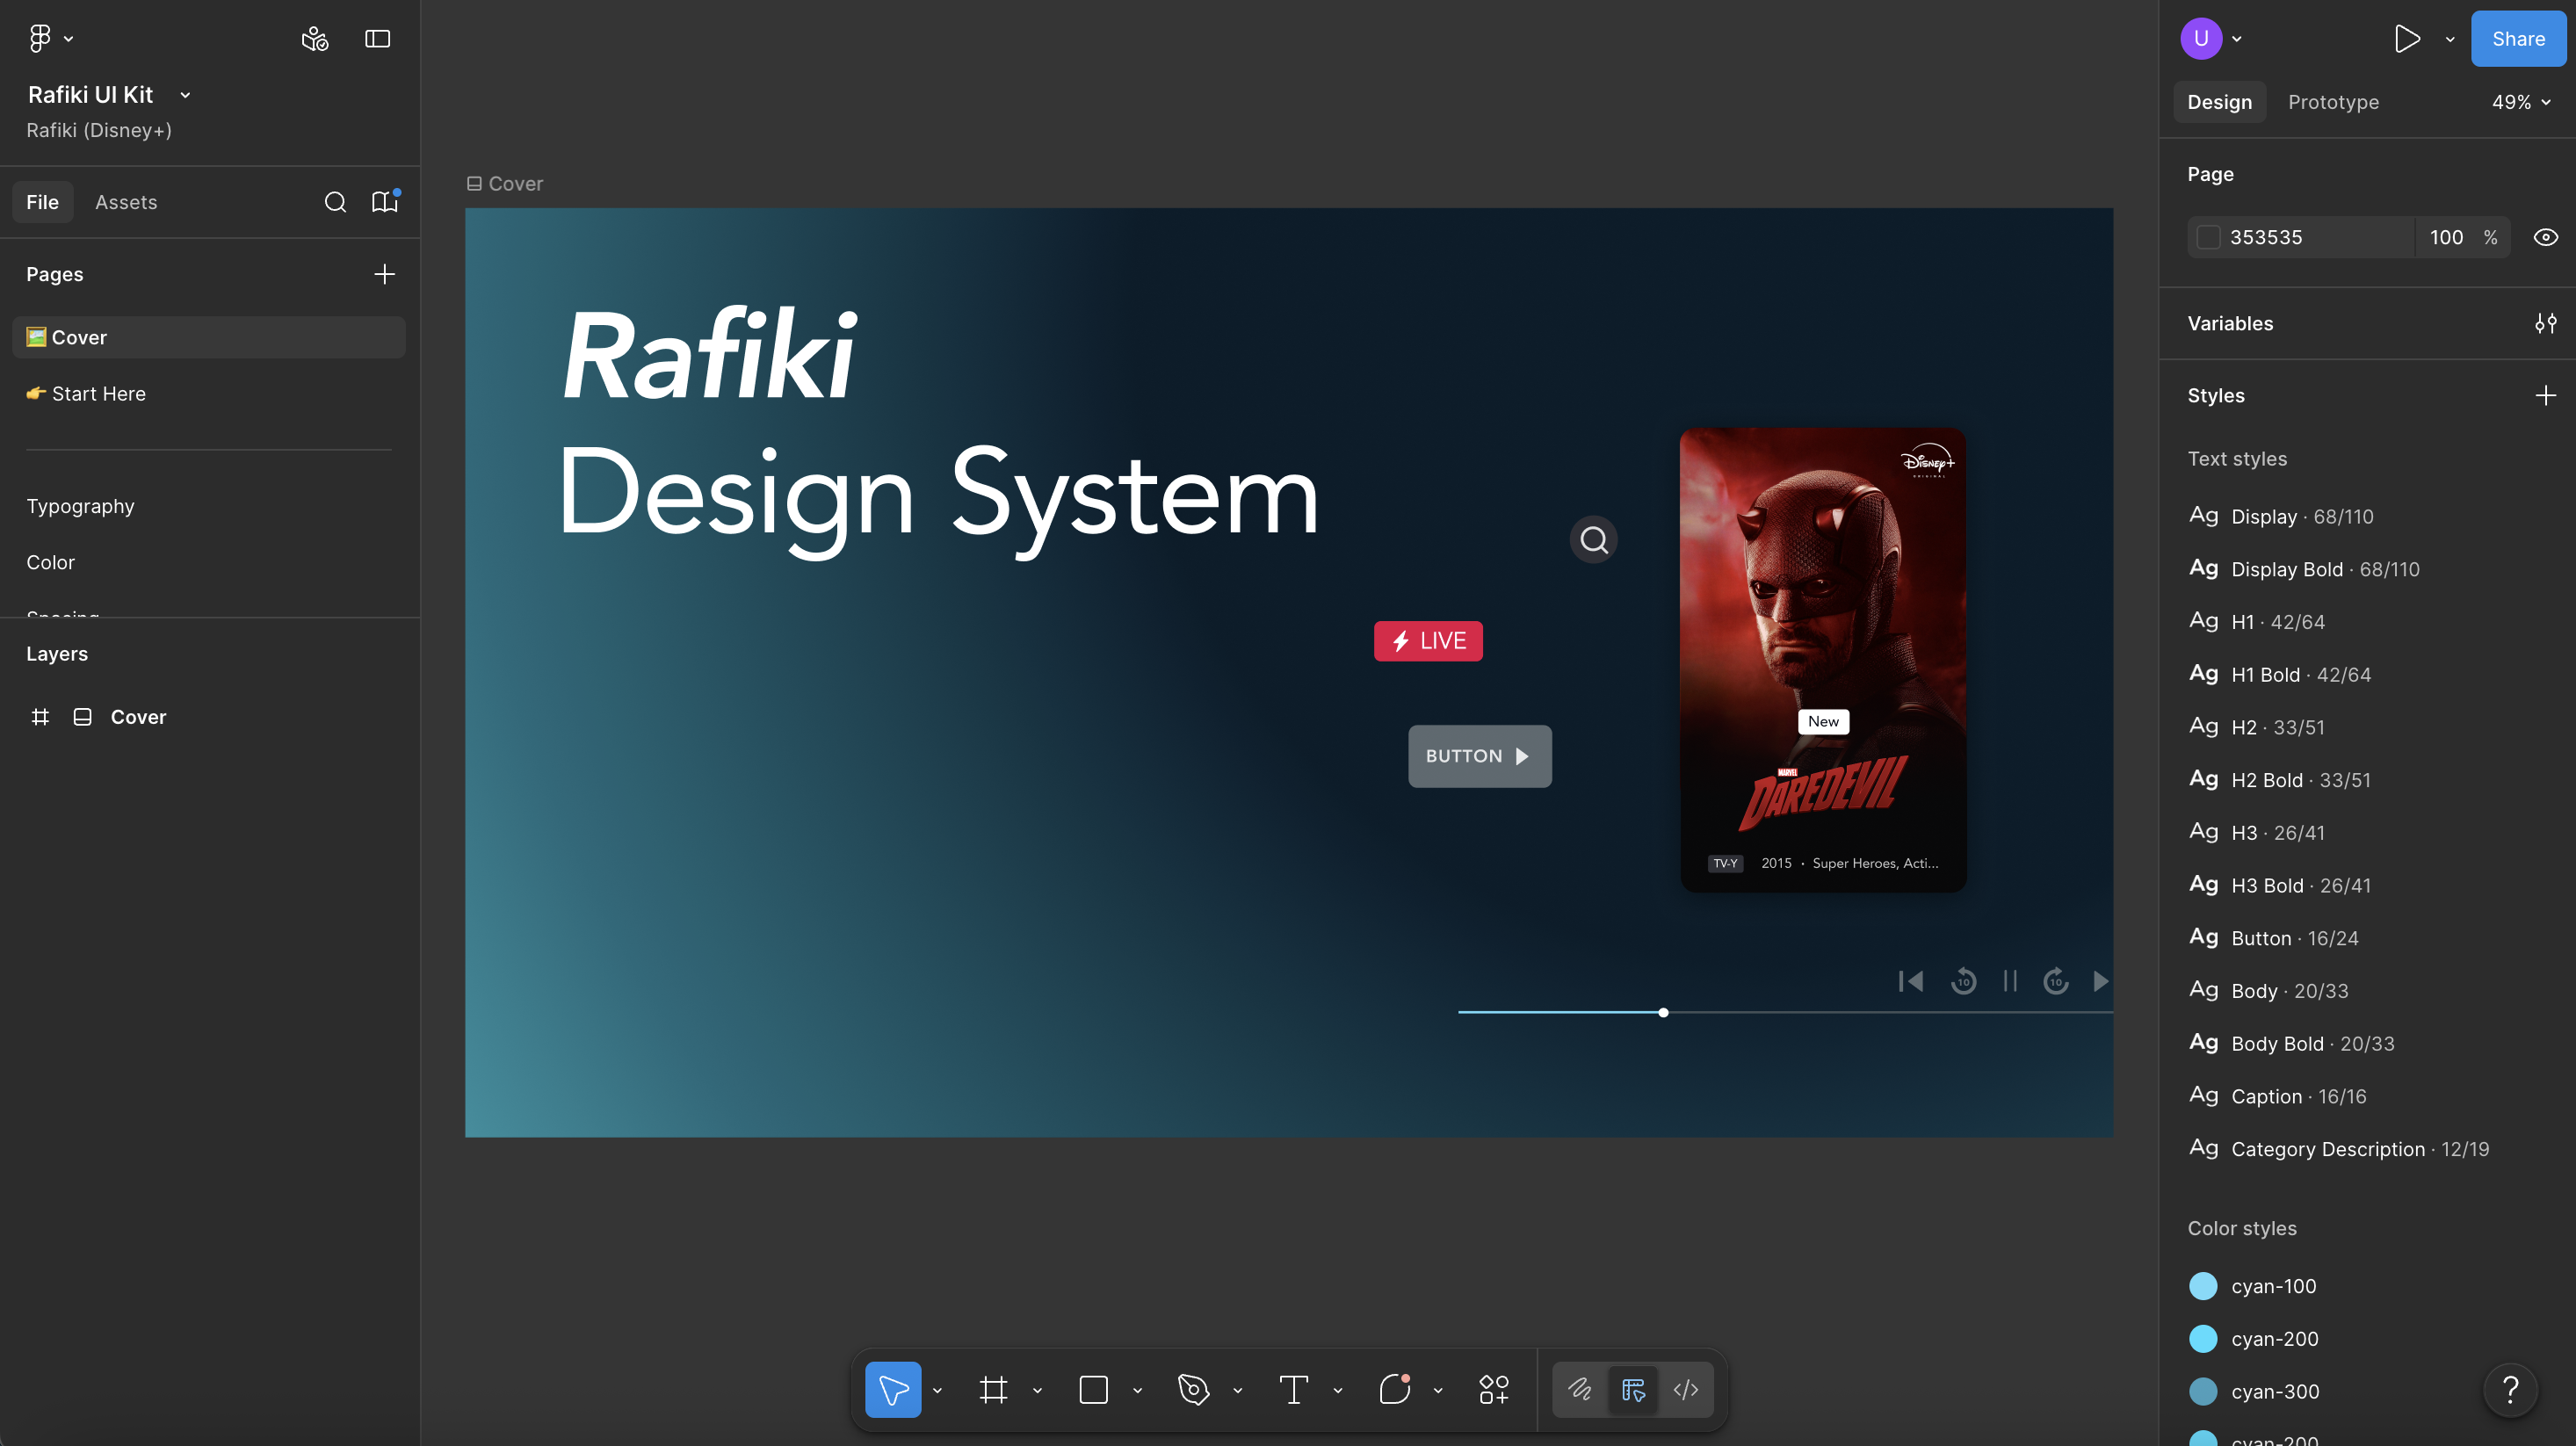Viewport: 2576px width, 1446px height.
Task: Select the Pen tool
Action: pyautogui.click(x=1193, y=1389)
